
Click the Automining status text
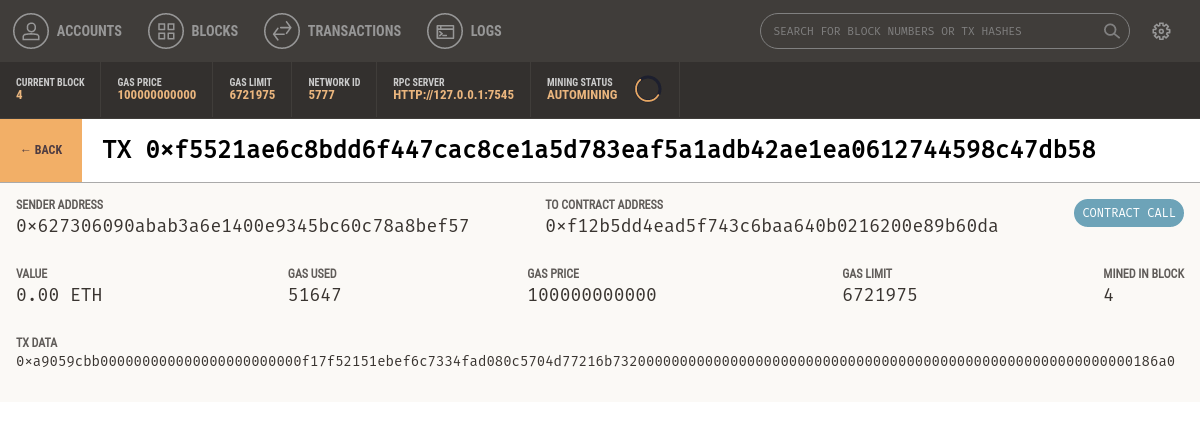582,95
